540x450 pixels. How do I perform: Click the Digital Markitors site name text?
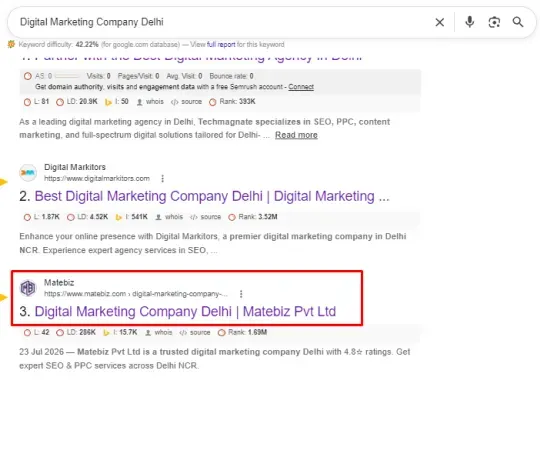75,167
